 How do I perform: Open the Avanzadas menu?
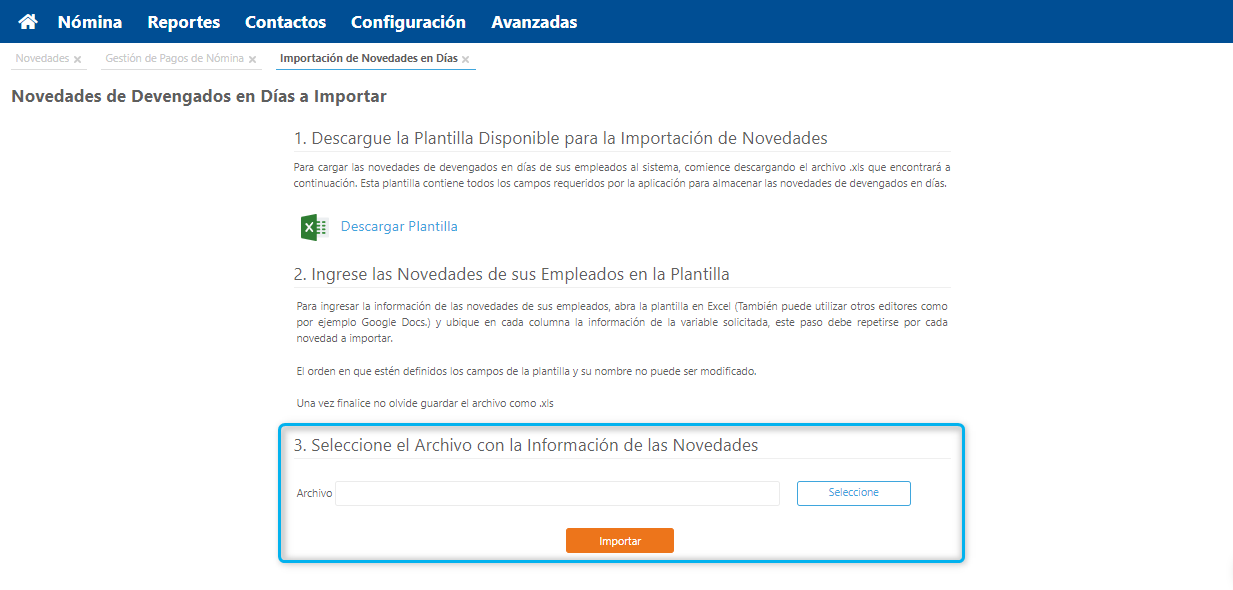pyautogui.click(x=534, y=21)
